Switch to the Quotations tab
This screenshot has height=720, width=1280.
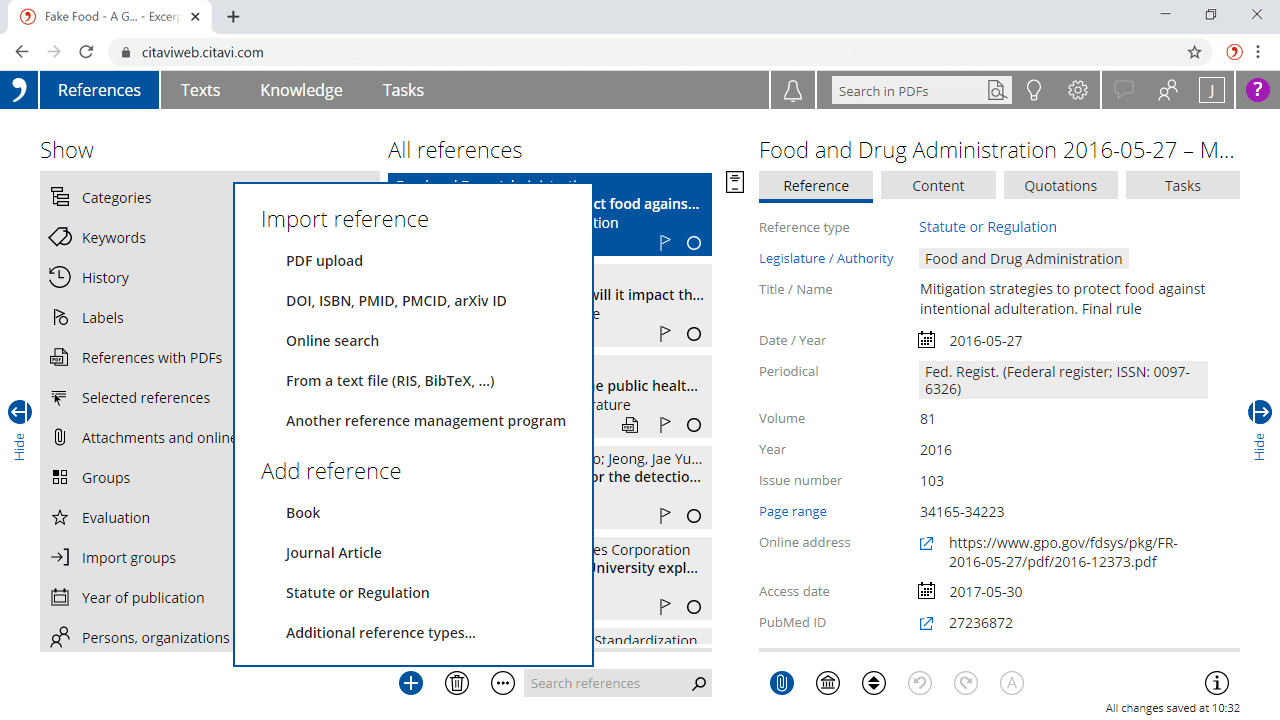coord(1060,186)
